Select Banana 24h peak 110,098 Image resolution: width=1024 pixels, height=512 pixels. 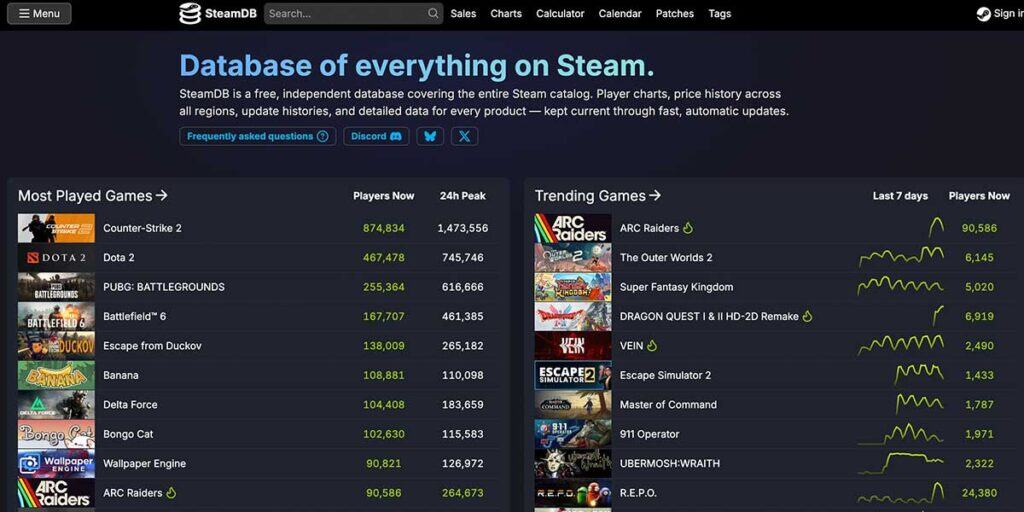coord(462,375)
